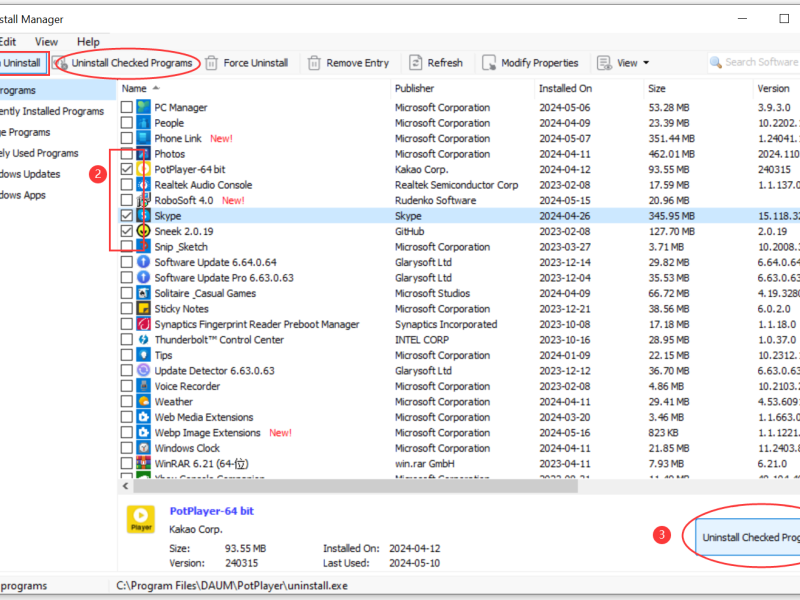Uncheck the Sneek 2.0.19 checkbox

(127, 231)
